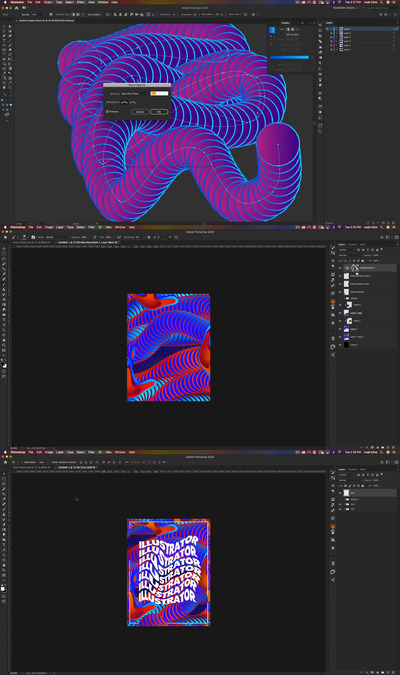This screenshot has width=400, height=675.
Task: Expand Group 1 in the text-poster Photoshop Layers panel
Action: [344, 499]
